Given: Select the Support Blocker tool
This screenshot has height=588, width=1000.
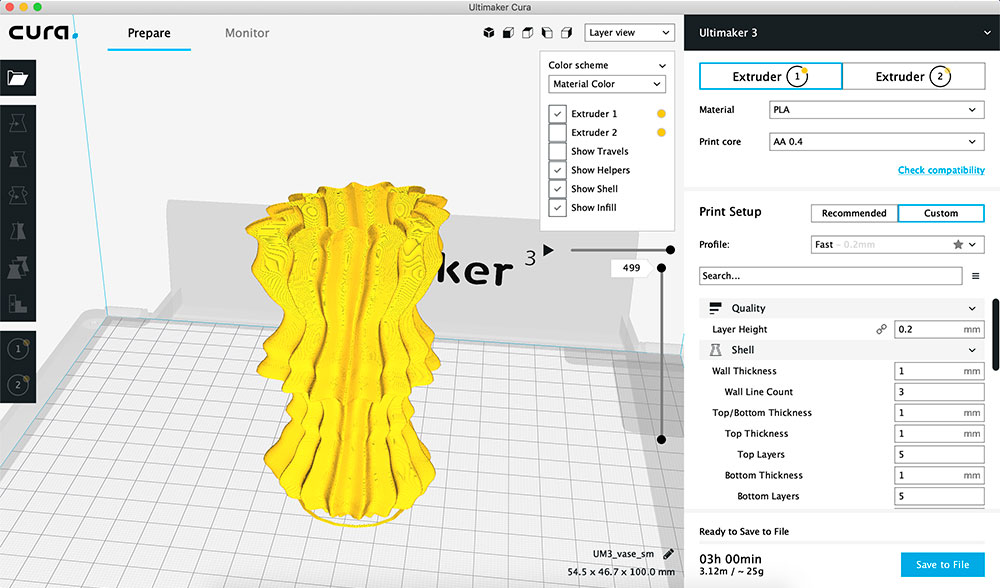Looking at the screenshot, I should pyautogui.click(x=18, y=304).
